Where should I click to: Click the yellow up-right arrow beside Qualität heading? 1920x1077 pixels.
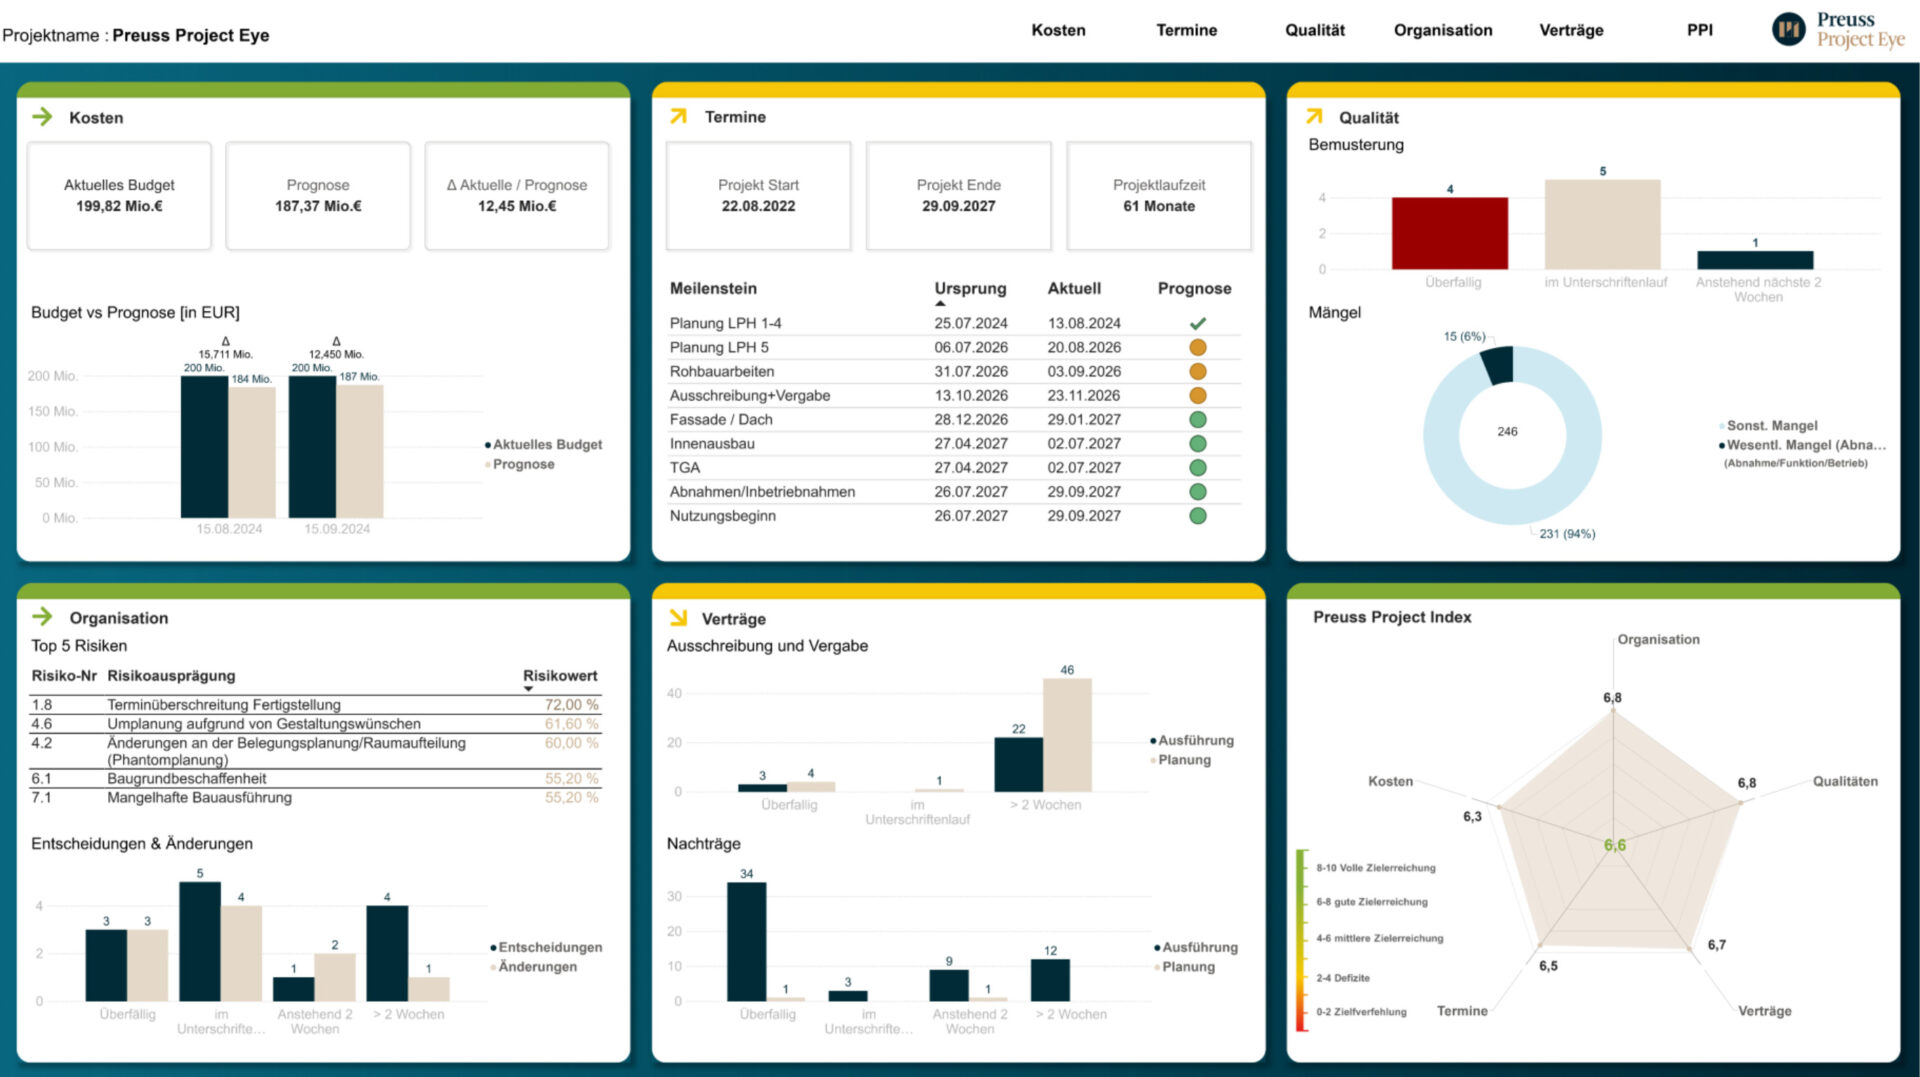(1314, 116)
